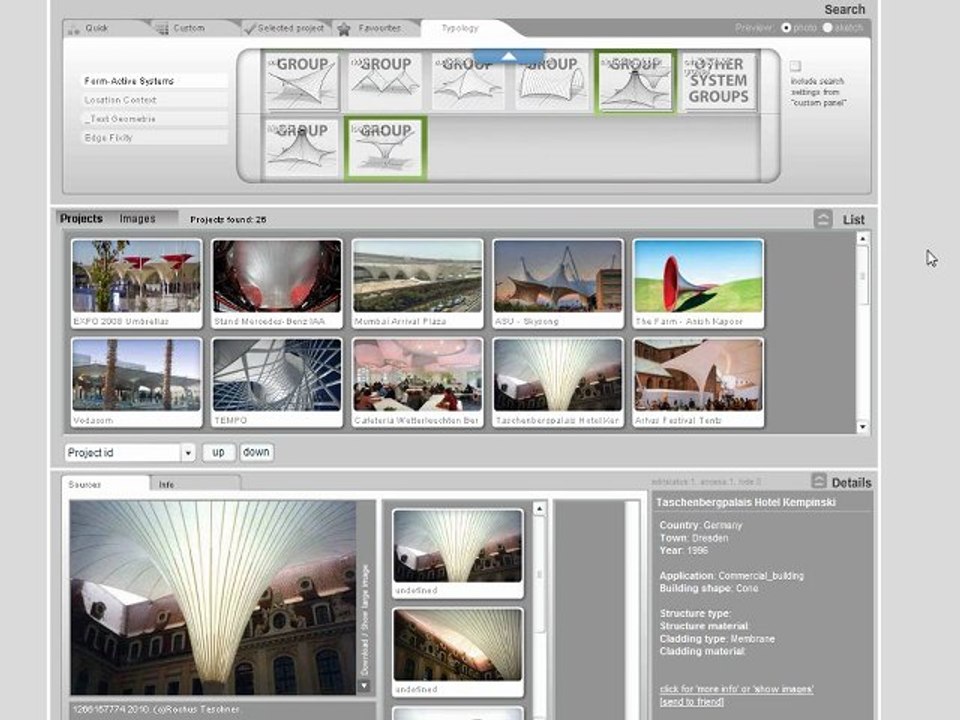Open the Project id sort dropdown
The width and height of the screenshot is (960, 720).
[x=130, y=452]
